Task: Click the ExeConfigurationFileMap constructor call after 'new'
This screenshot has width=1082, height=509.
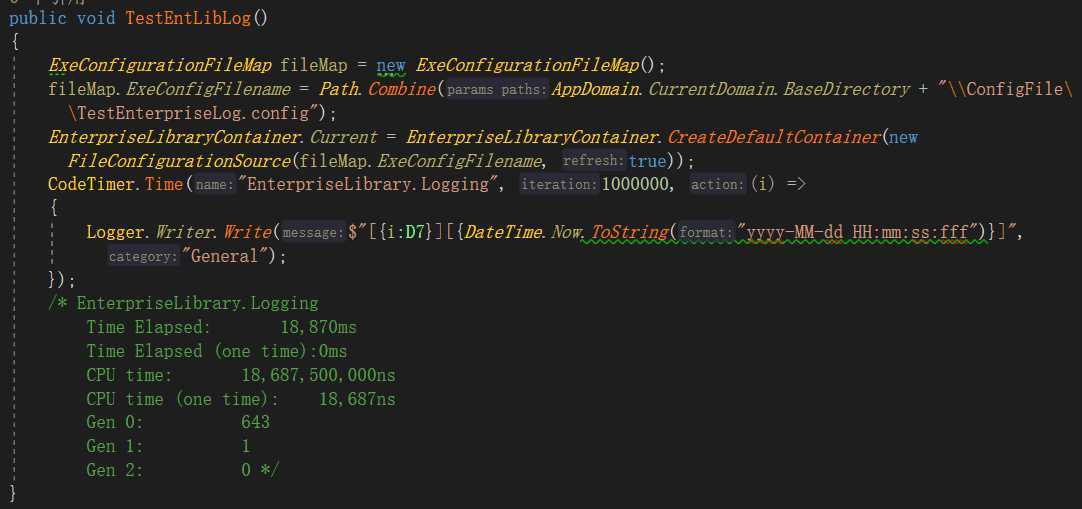Action: point(529,66)
